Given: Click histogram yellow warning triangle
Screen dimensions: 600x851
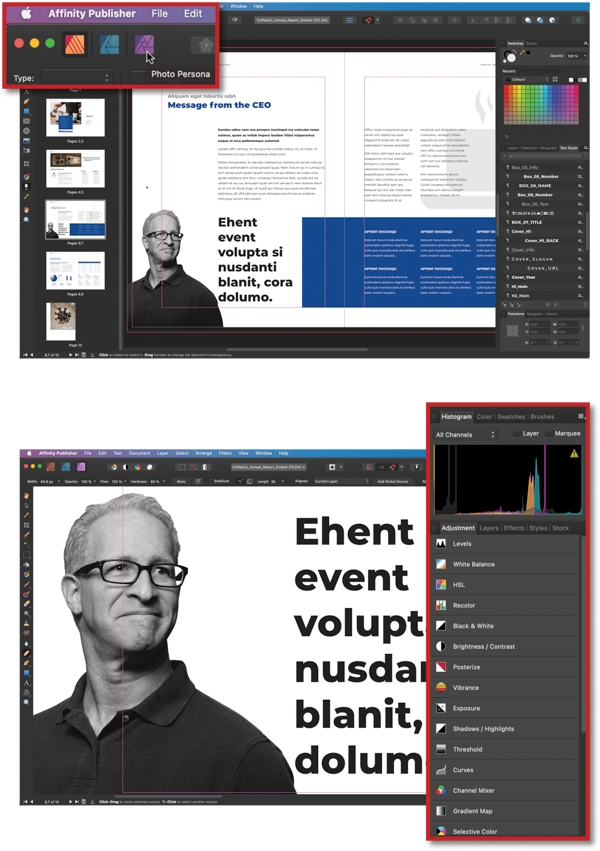Looking at the screenshot, I should [574, 453].
